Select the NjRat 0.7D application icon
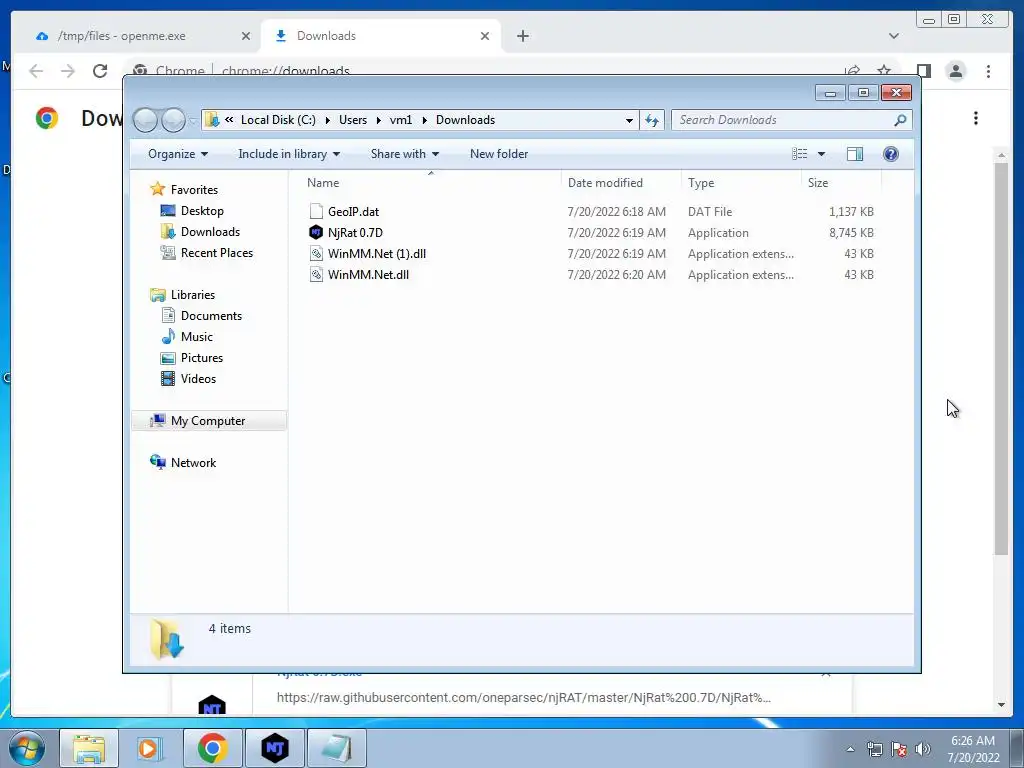Image resolution: width=1024 pixels, height=768 pixels. click(316, 232)
